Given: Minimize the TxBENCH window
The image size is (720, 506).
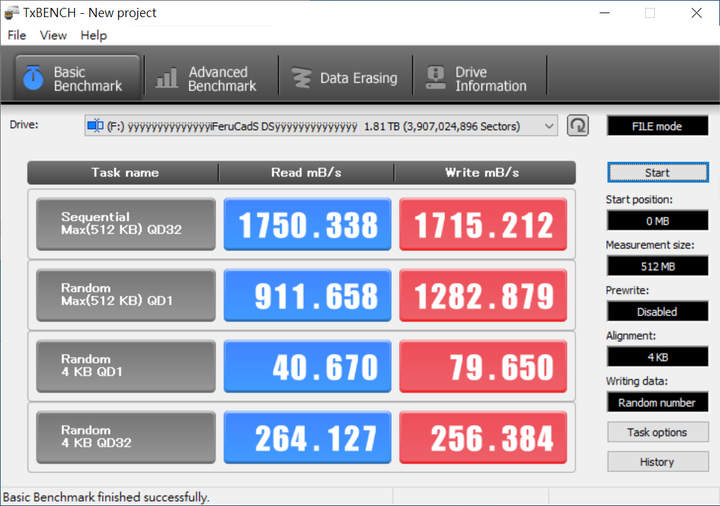Looking at the screenshot, I should click(x=605, y=13).
